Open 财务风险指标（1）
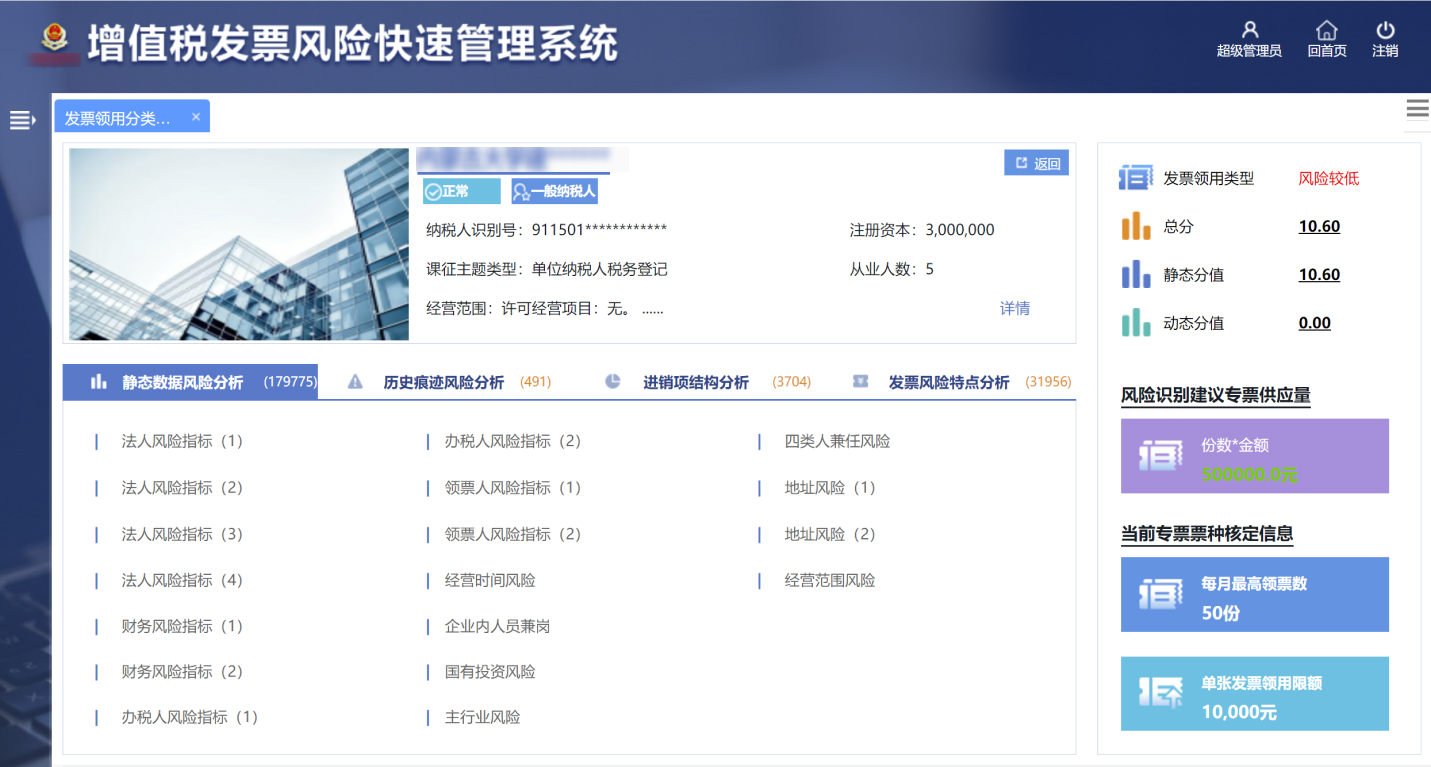This screenshot has width=1431, height=767. pyautogui.click(x=182, y=626)
